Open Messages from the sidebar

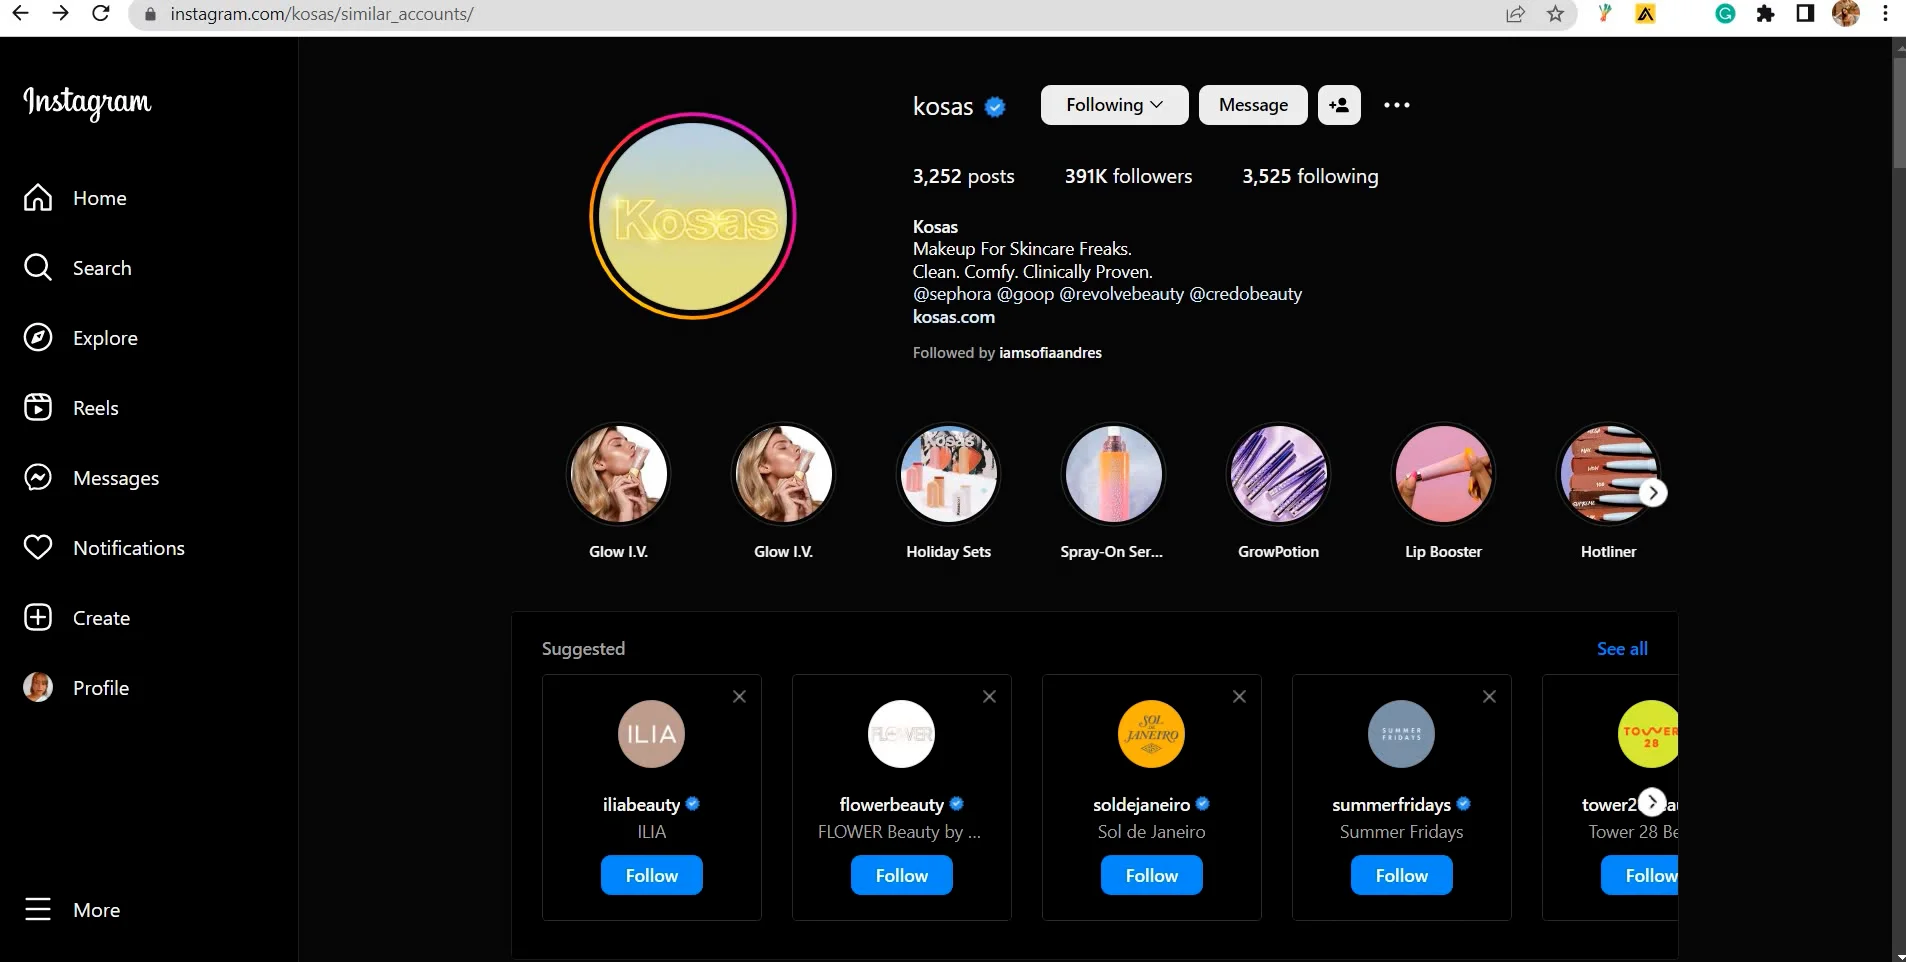point(38,477)
